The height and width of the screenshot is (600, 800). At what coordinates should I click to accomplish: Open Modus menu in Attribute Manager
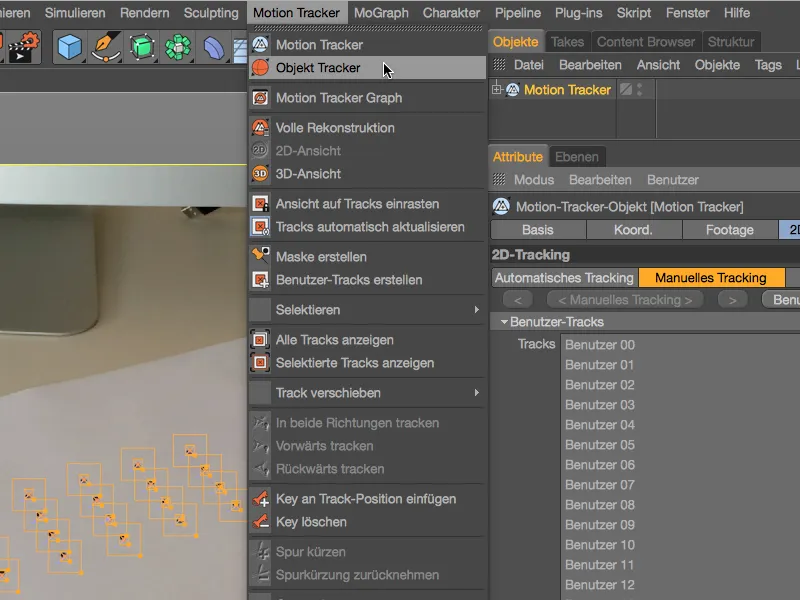click(x=534, y=180)
